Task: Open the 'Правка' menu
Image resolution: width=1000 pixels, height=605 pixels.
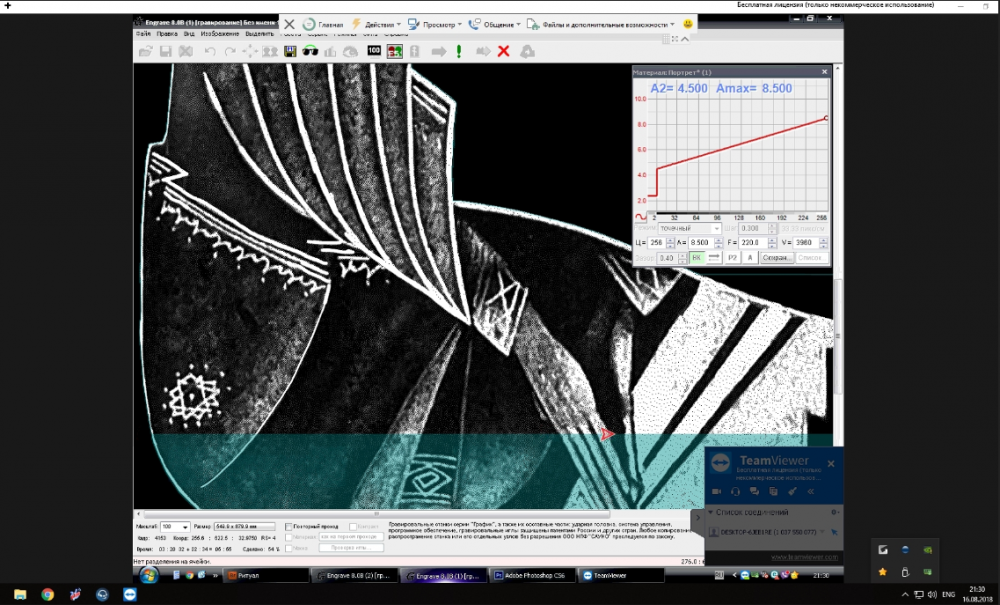Action: pos(167,33)
